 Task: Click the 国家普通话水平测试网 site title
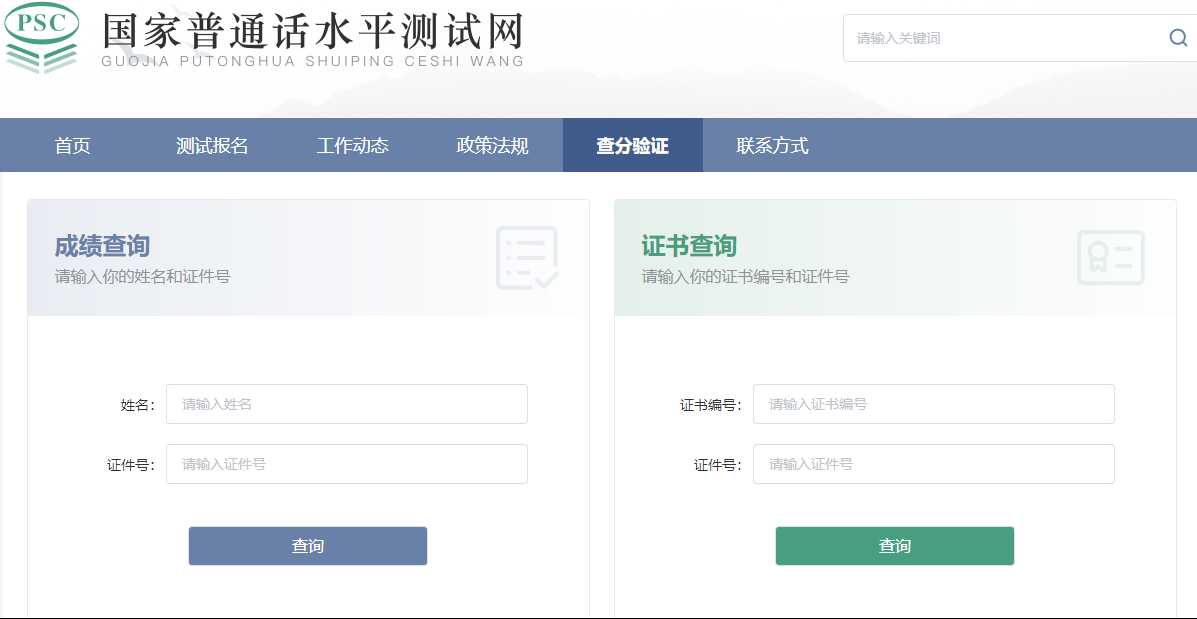pyautogui.click(x=313, y=34)
